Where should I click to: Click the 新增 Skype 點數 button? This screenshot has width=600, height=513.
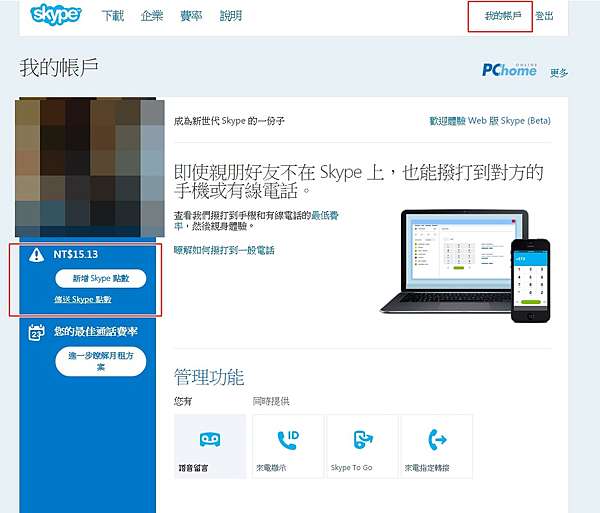101,278
